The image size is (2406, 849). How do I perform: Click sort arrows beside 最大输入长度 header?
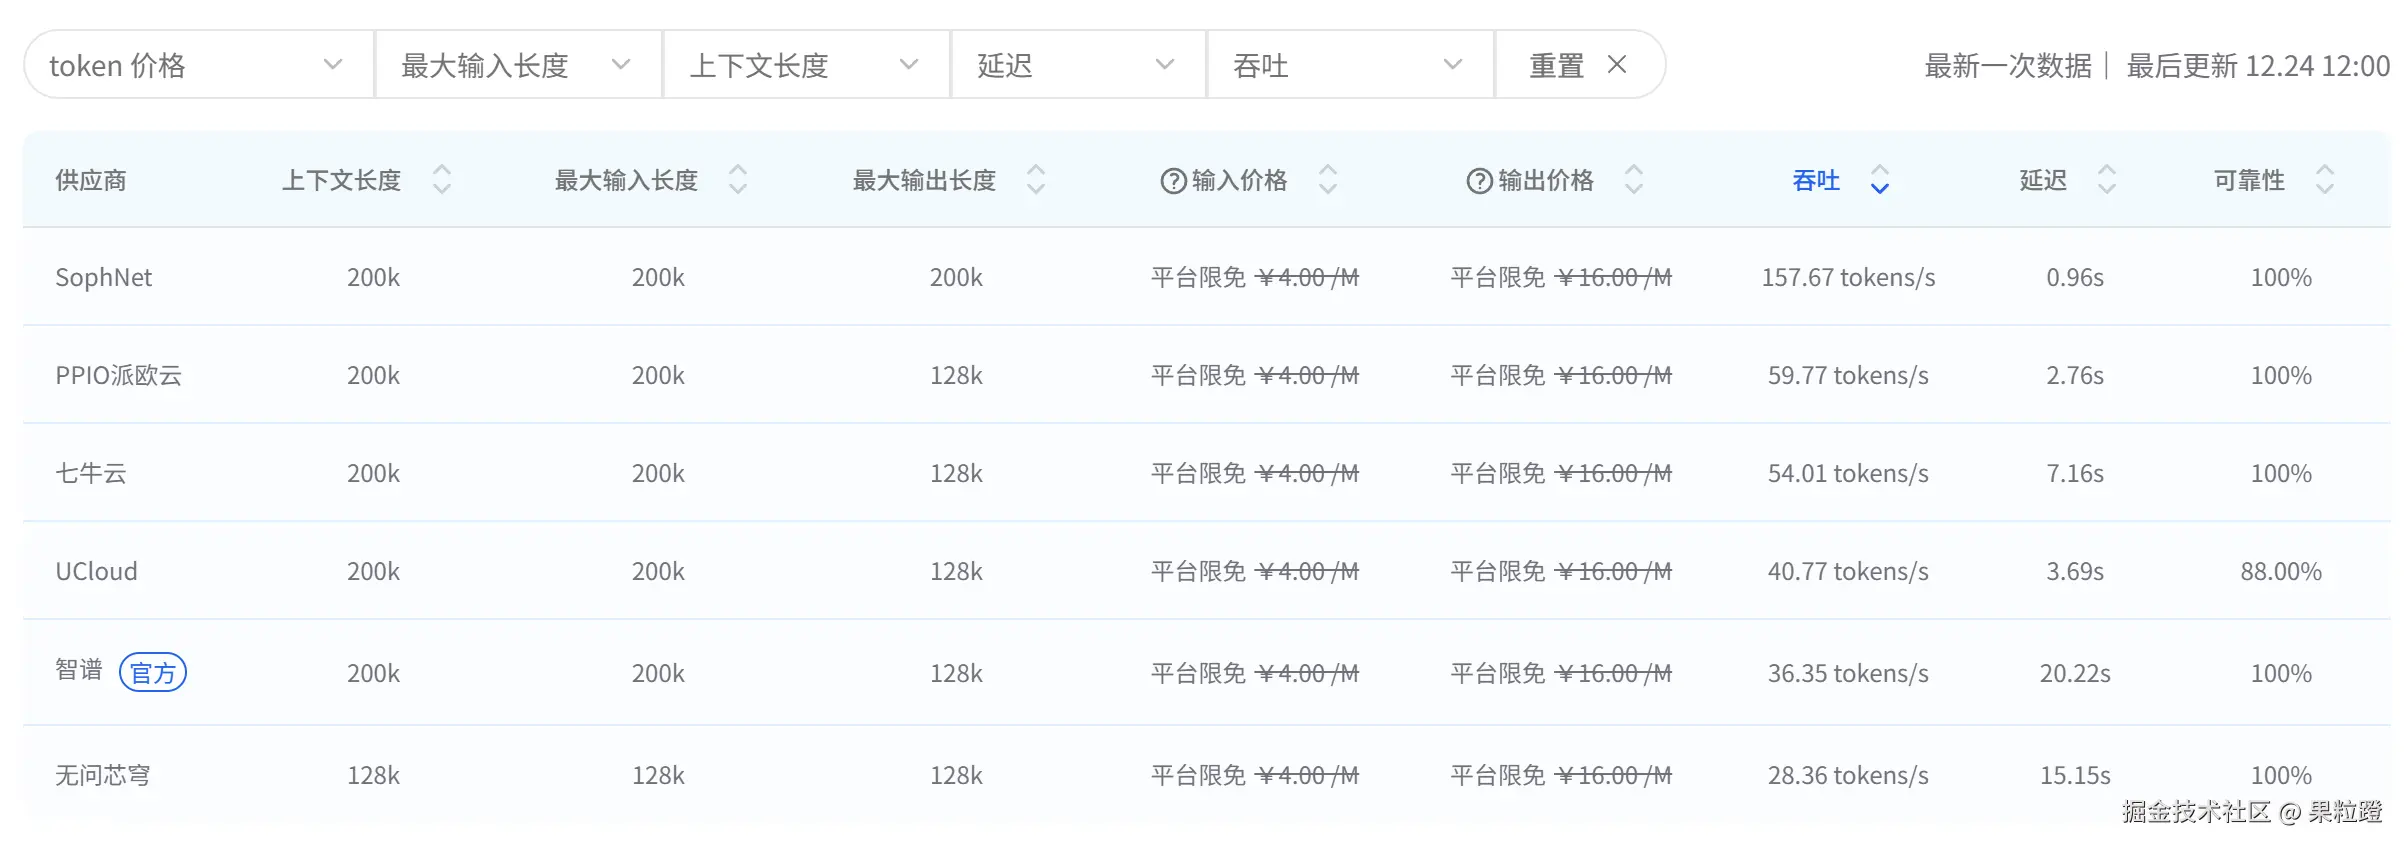(738, 180)
